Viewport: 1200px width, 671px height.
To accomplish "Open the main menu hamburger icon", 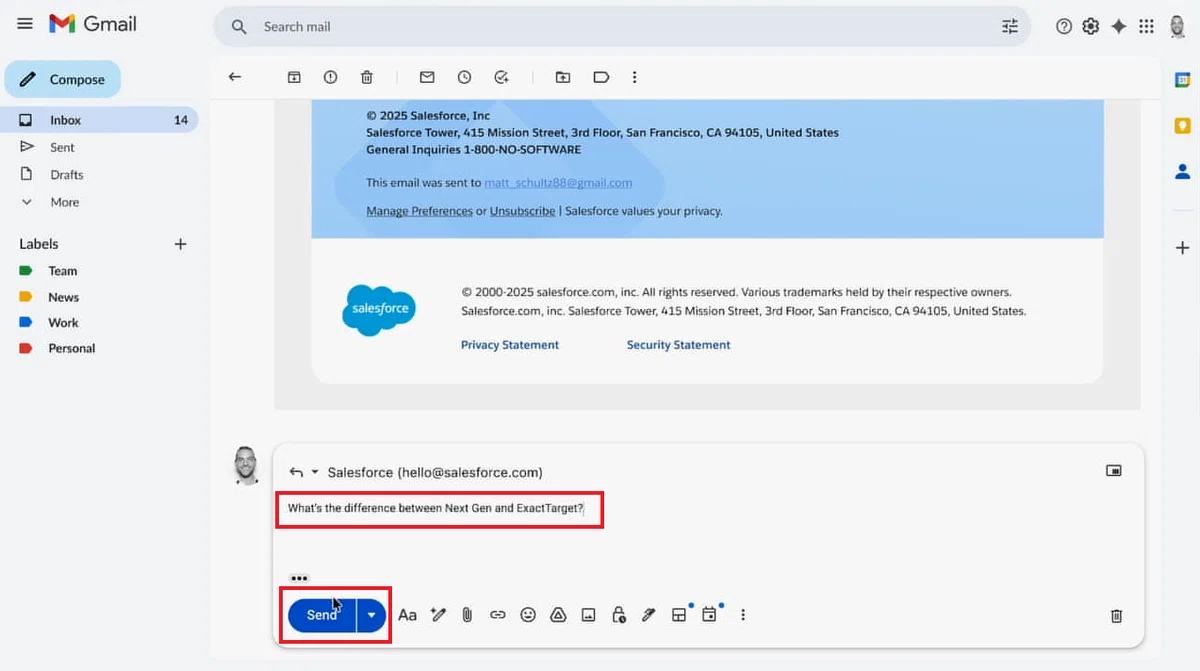I will tap(25, 24).
